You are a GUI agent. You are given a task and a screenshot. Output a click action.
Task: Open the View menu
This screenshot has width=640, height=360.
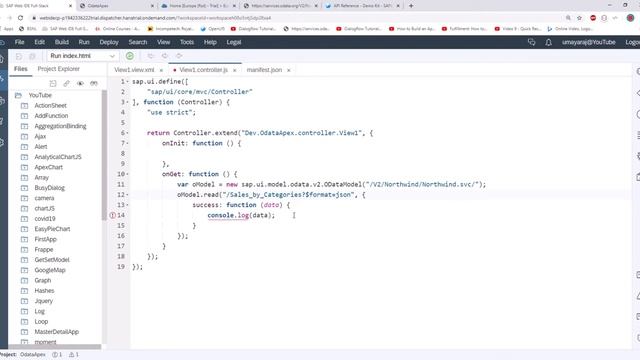point(163,42)
